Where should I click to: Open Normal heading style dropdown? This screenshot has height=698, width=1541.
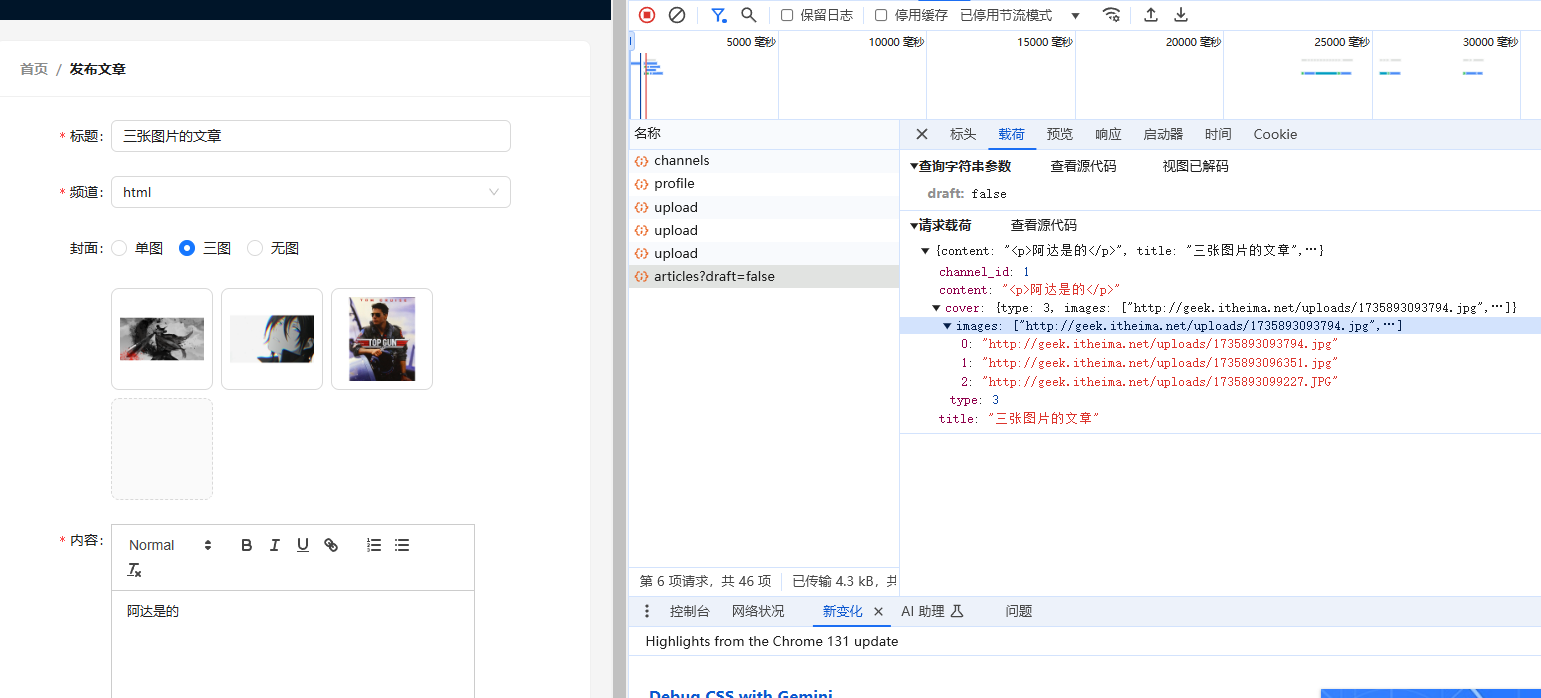(x=170, y=545)
